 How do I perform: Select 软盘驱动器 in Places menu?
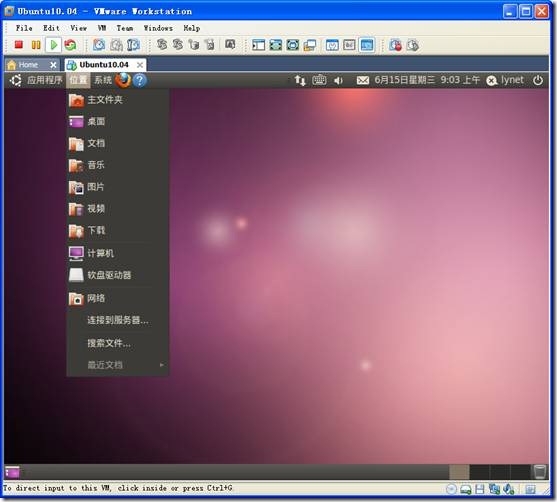point(117,275)
